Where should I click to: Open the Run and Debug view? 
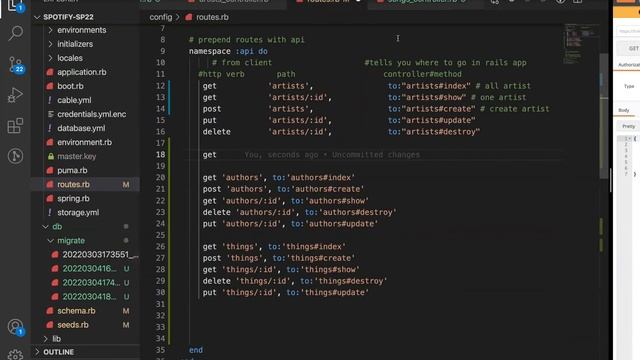coord(15,95)
